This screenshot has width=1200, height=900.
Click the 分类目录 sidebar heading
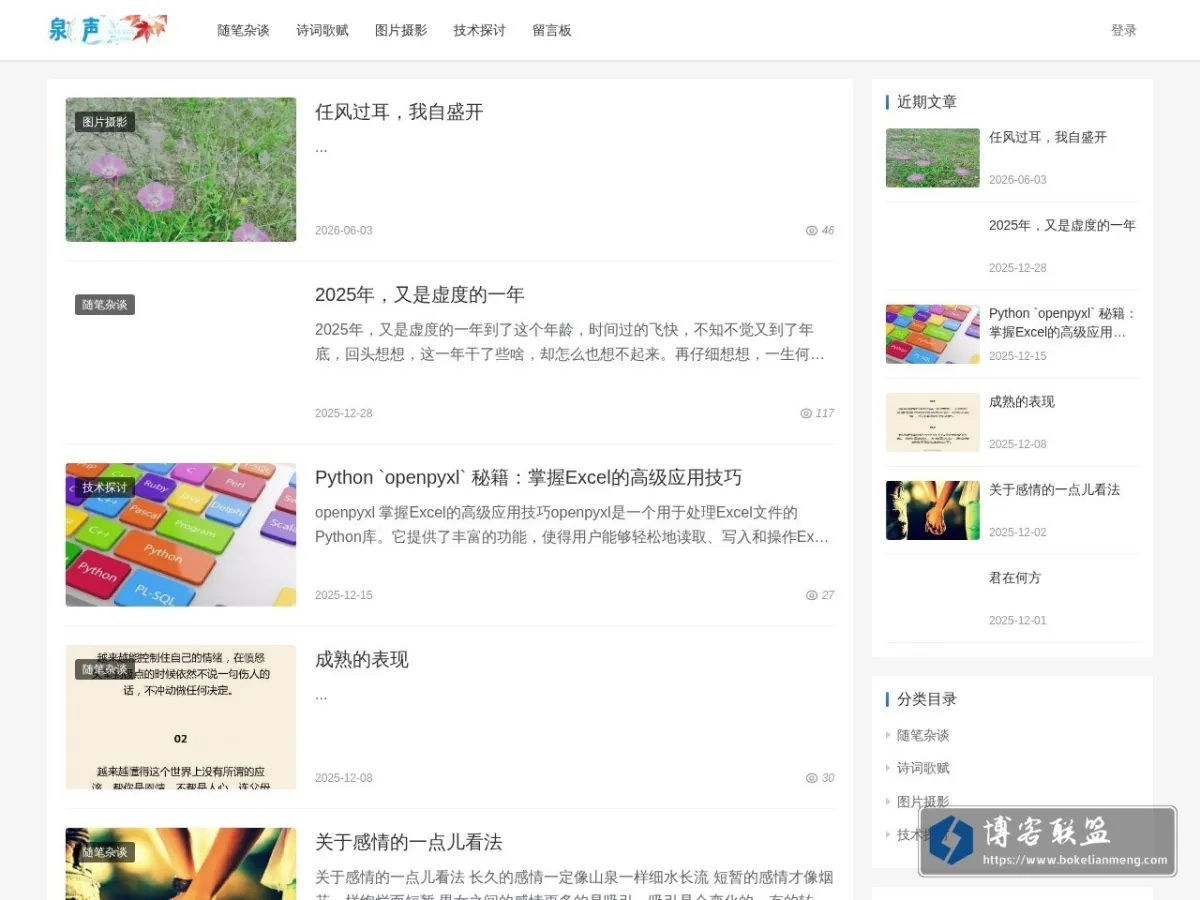[x=927, y=699]
